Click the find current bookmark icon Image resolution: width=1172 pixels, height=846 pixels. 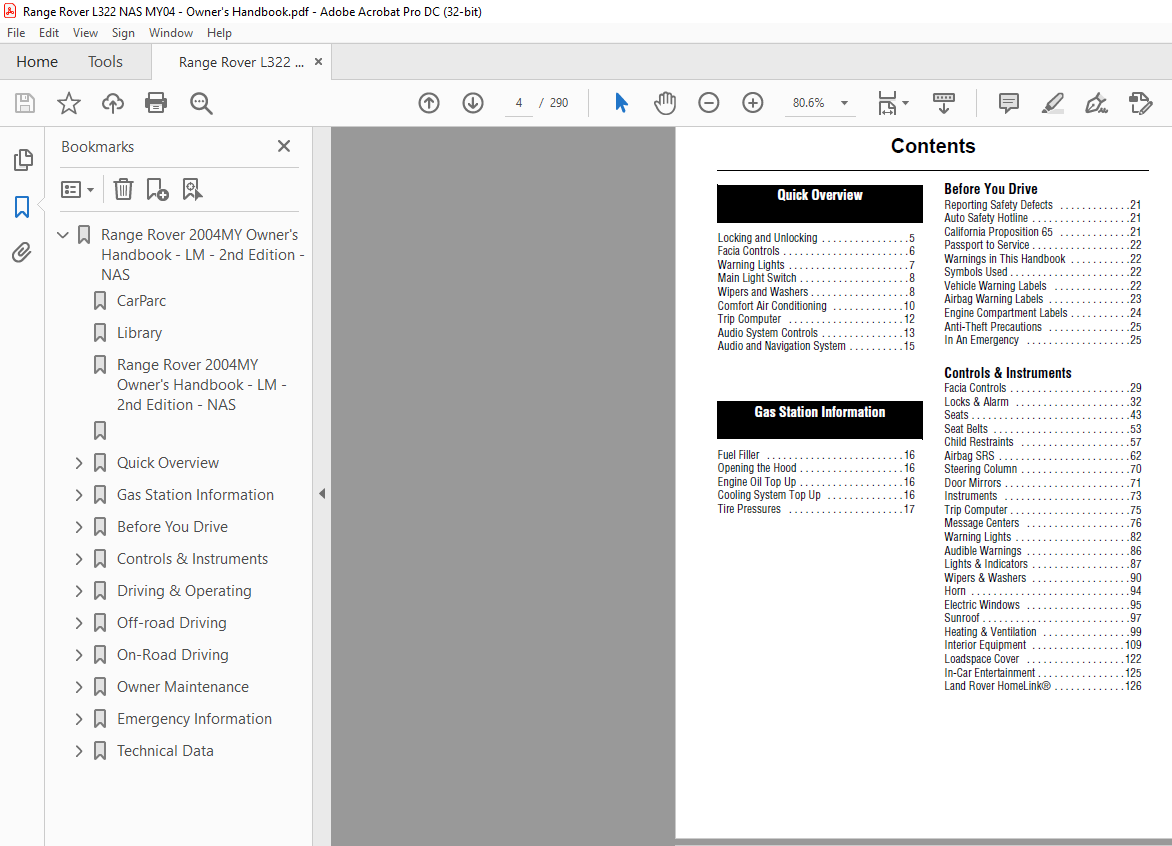(192, 189)
